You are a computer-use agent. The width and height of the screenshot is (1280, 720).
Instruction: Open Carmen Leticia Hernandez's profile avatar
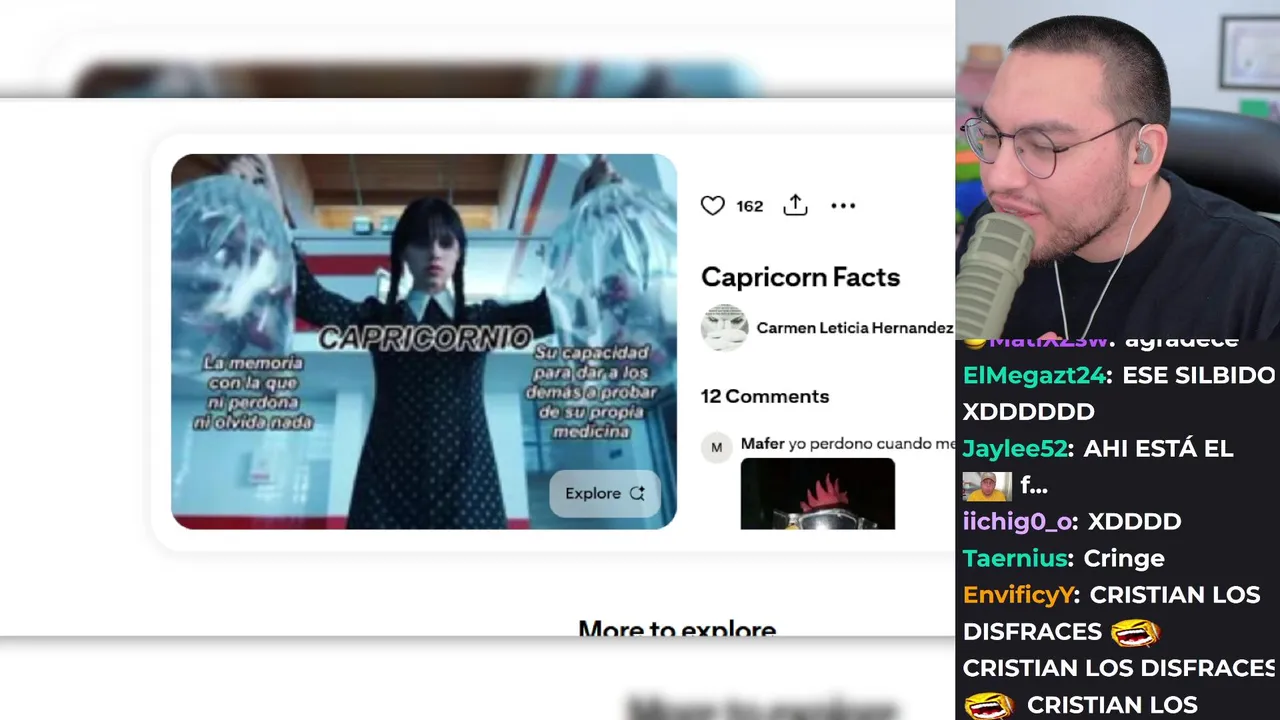[724, 328]
